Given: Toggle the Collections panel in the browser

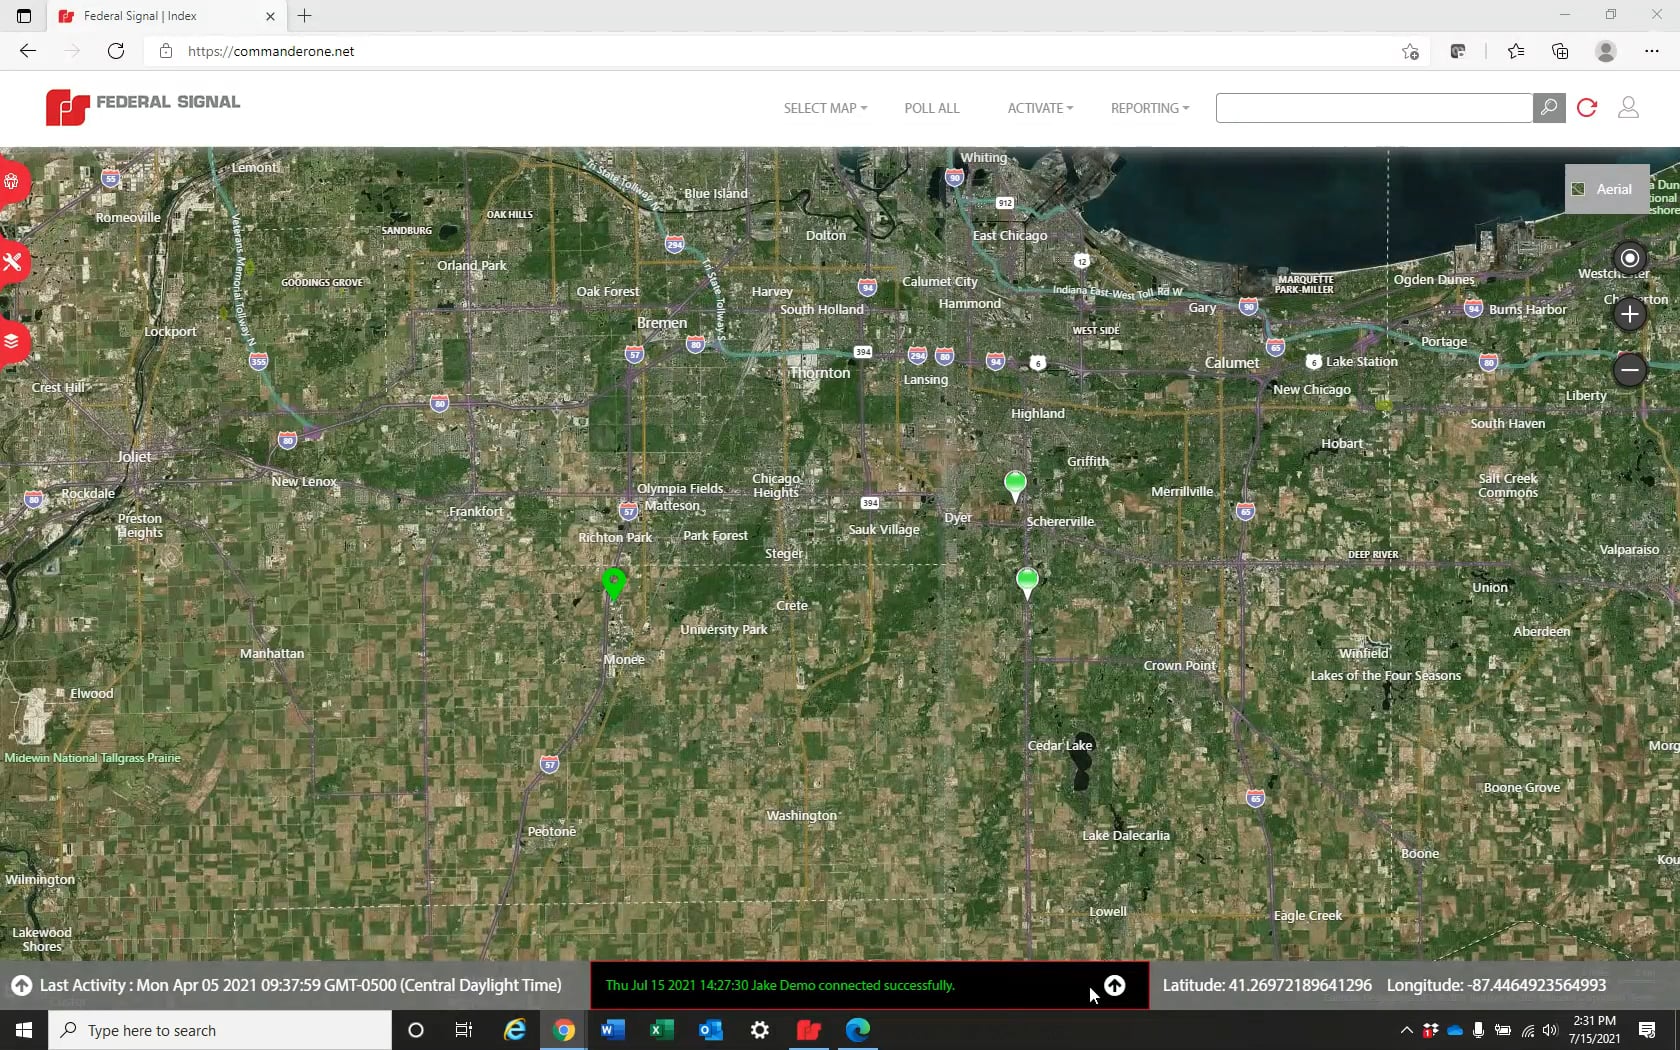Looking at the screenshot, I should 1560,51.
